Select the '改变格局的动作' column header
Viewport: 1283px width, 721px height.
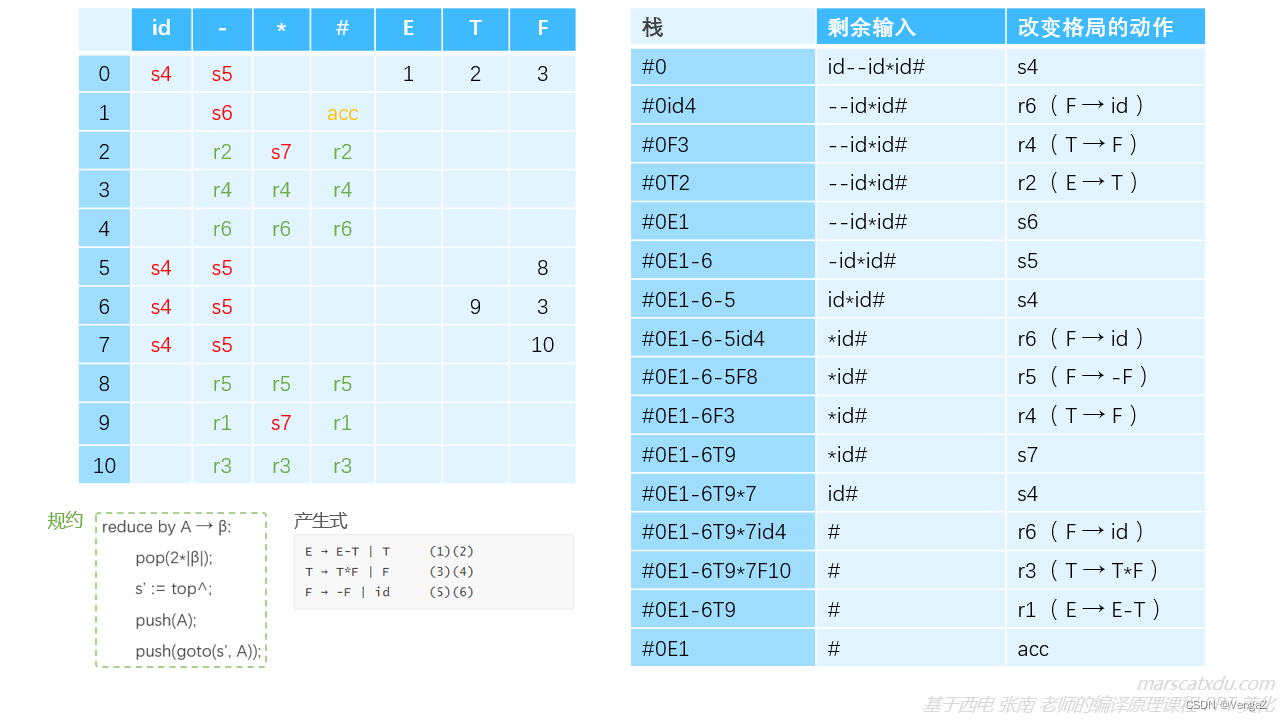(1106, 27)
